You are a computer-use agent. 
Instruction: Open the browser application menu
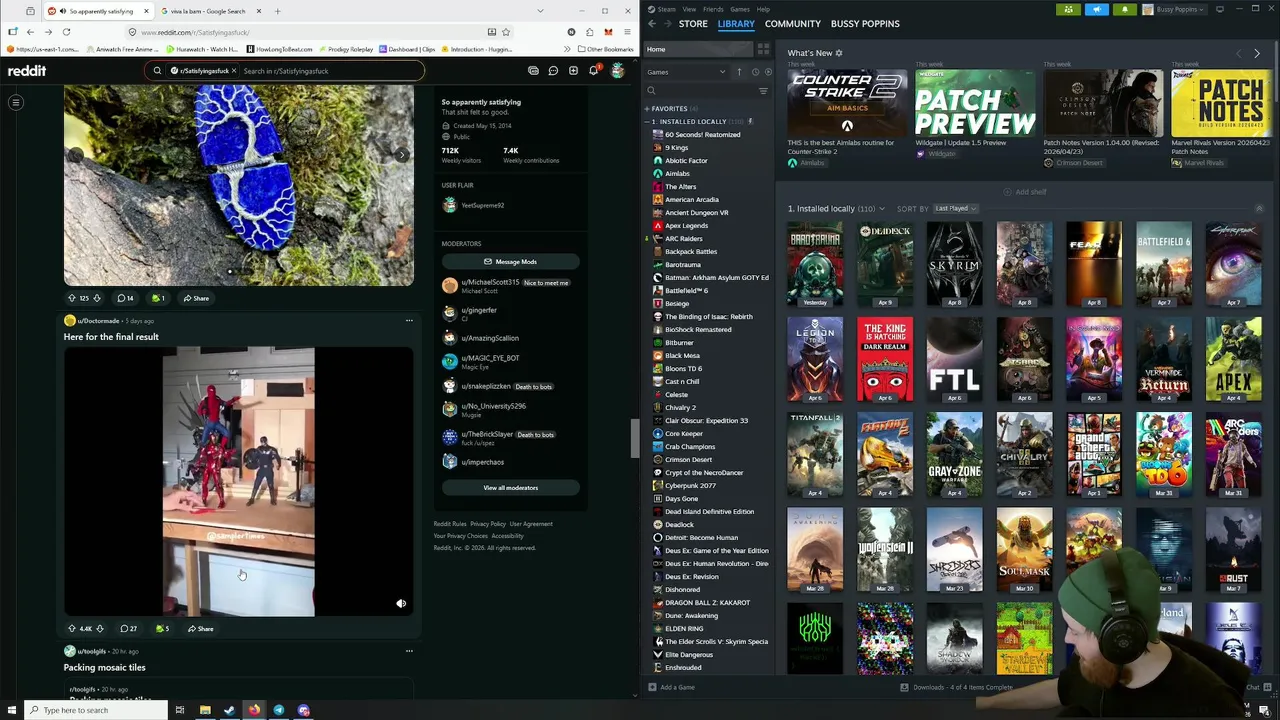(x=627, y=32)
